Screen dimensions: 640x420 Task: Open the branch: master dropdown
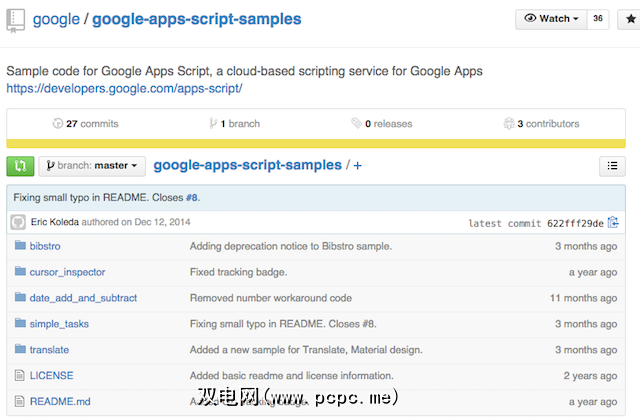tap(92, 166)
